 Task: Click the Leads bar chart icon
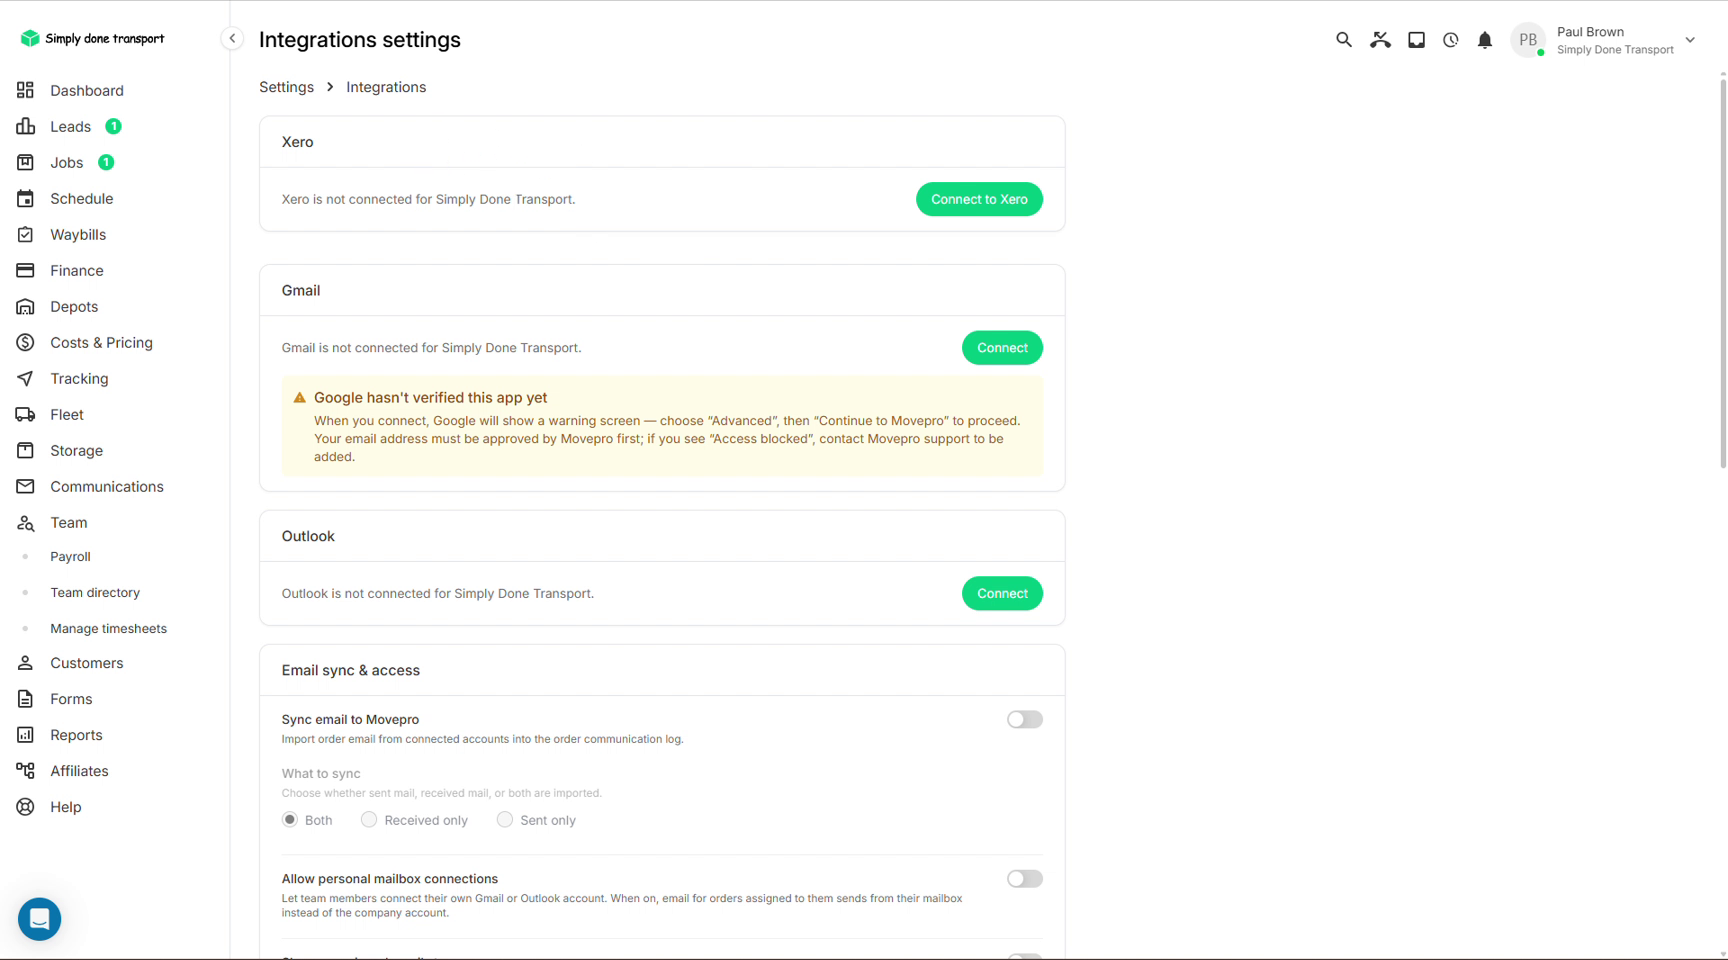coord(25,126)
